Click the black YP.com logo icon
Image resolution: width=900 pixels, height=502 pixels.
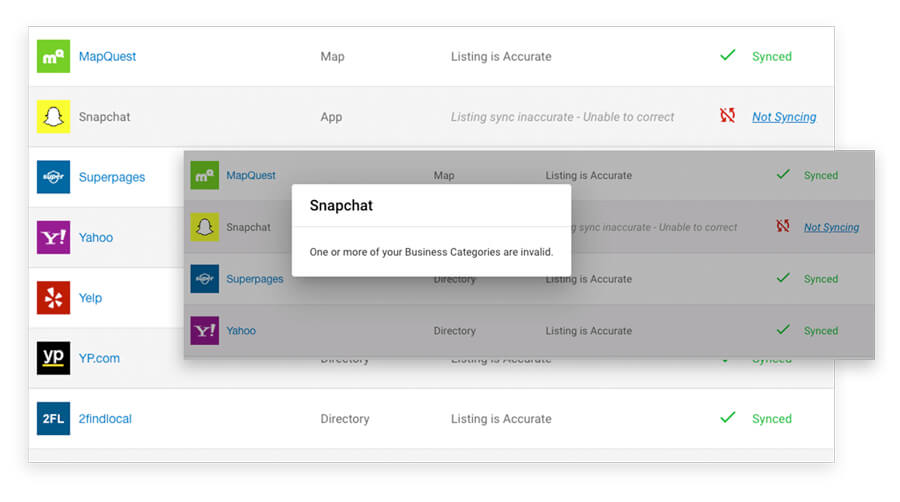coord(53,358)
